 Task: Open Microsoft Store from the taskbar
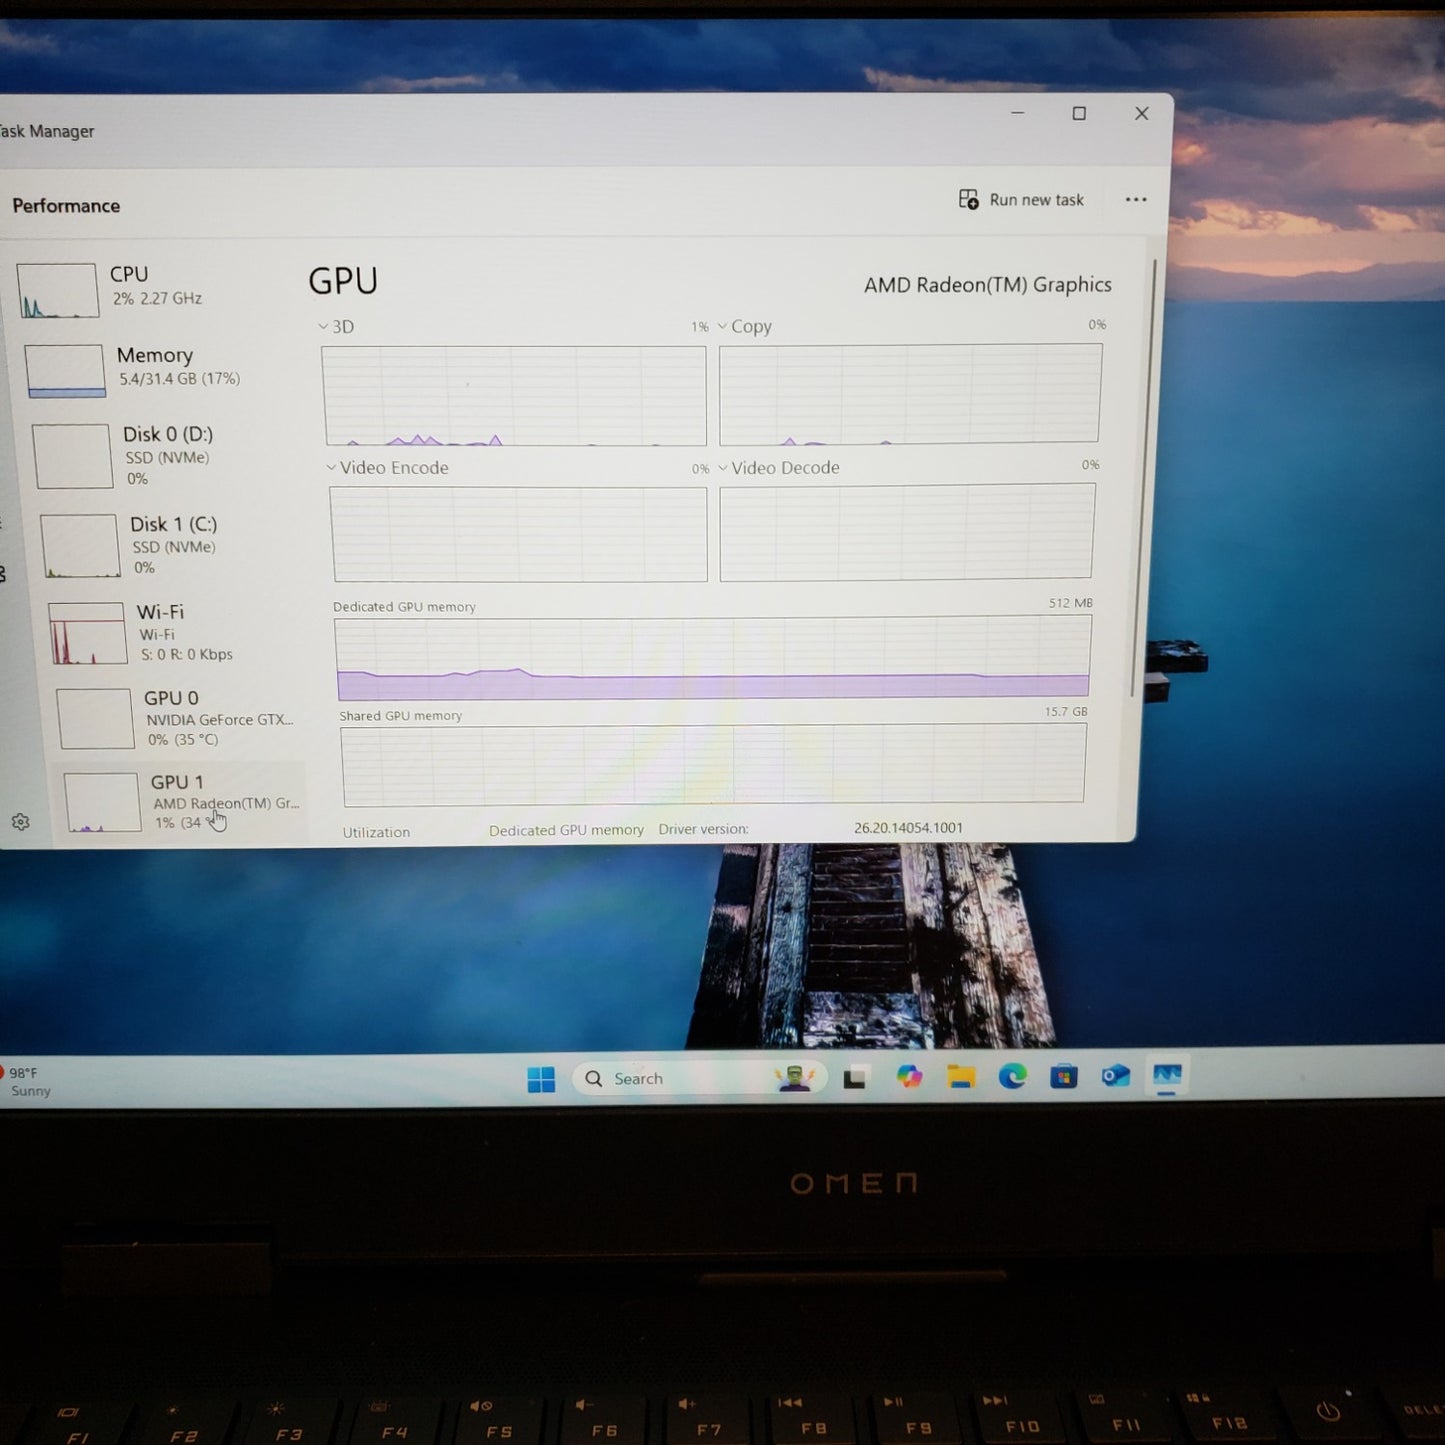(x=1064, y=1076)
